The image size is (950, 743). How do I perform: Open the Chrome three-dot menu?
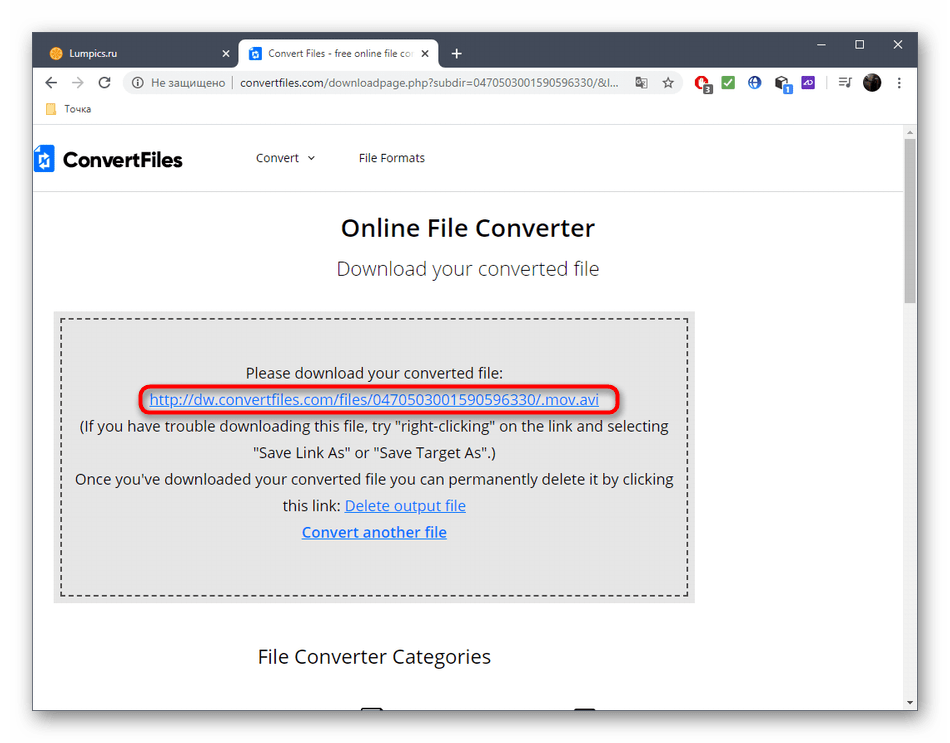[x=898, y=83]
